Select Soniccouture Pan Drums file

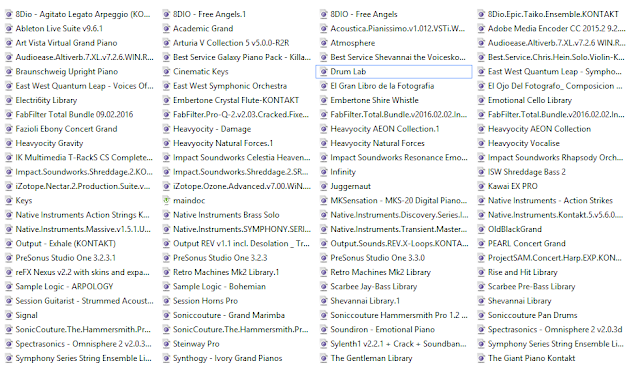coord(533,315)
